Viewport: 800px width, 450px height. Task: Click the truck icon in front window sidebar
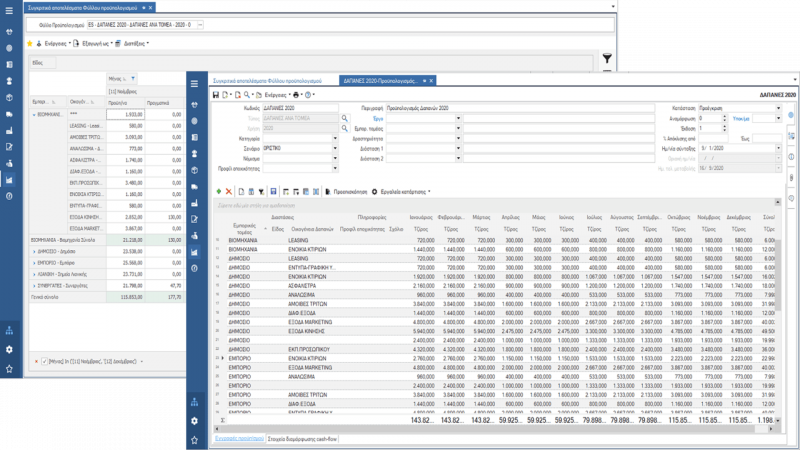coord(194,187)
